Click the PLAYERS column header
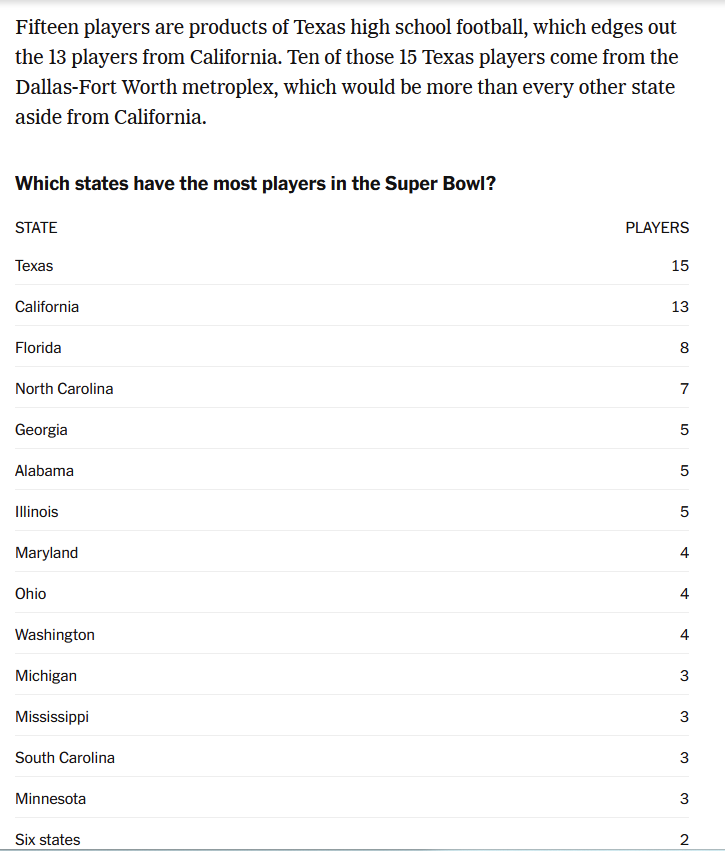Image resolution: width=725 pixels, height=851 pixels. point(657,228)
